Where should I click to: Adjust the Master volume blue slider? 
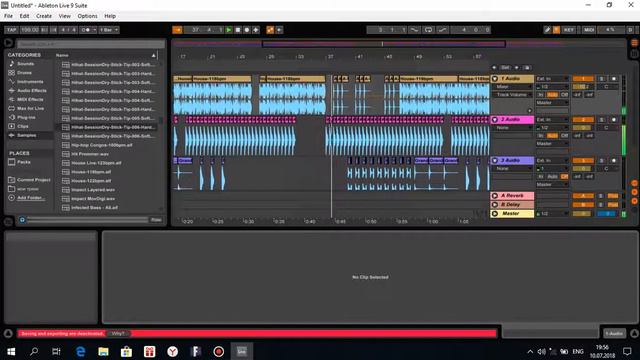click(x=607, y=213)
